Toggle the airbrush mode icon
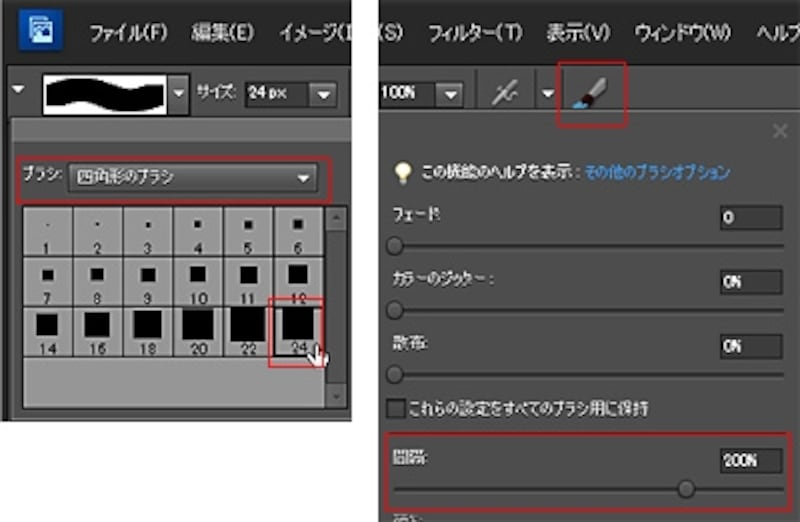Screen dimensions: 800x522 pos(505,93)
